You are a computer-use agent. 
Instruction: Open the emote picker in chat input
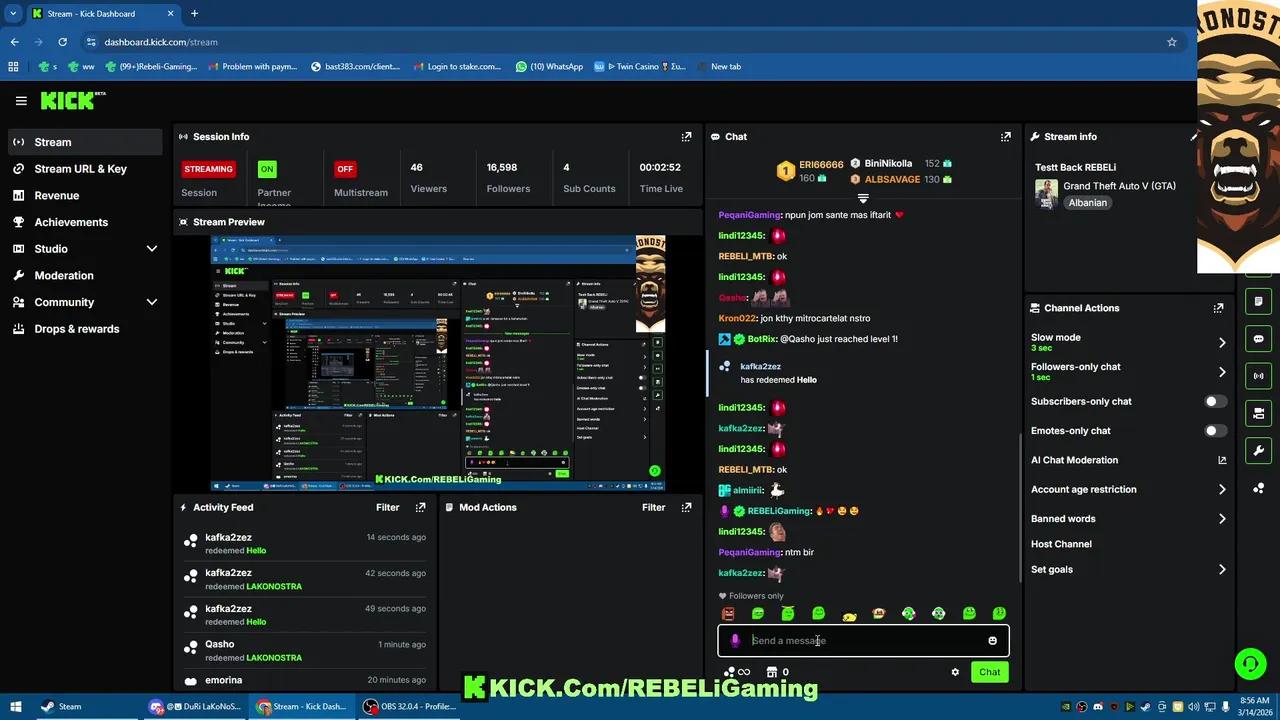[x=992, y=640]
